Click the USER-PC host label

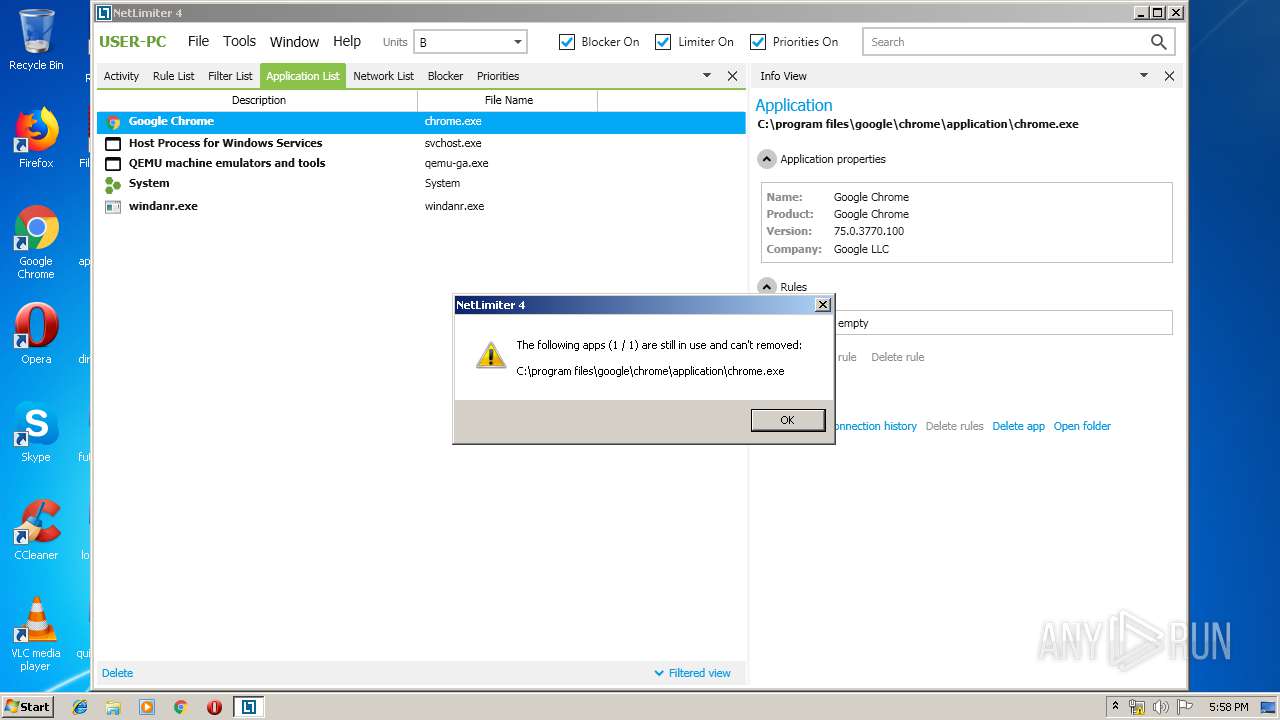tap(133, 41)
